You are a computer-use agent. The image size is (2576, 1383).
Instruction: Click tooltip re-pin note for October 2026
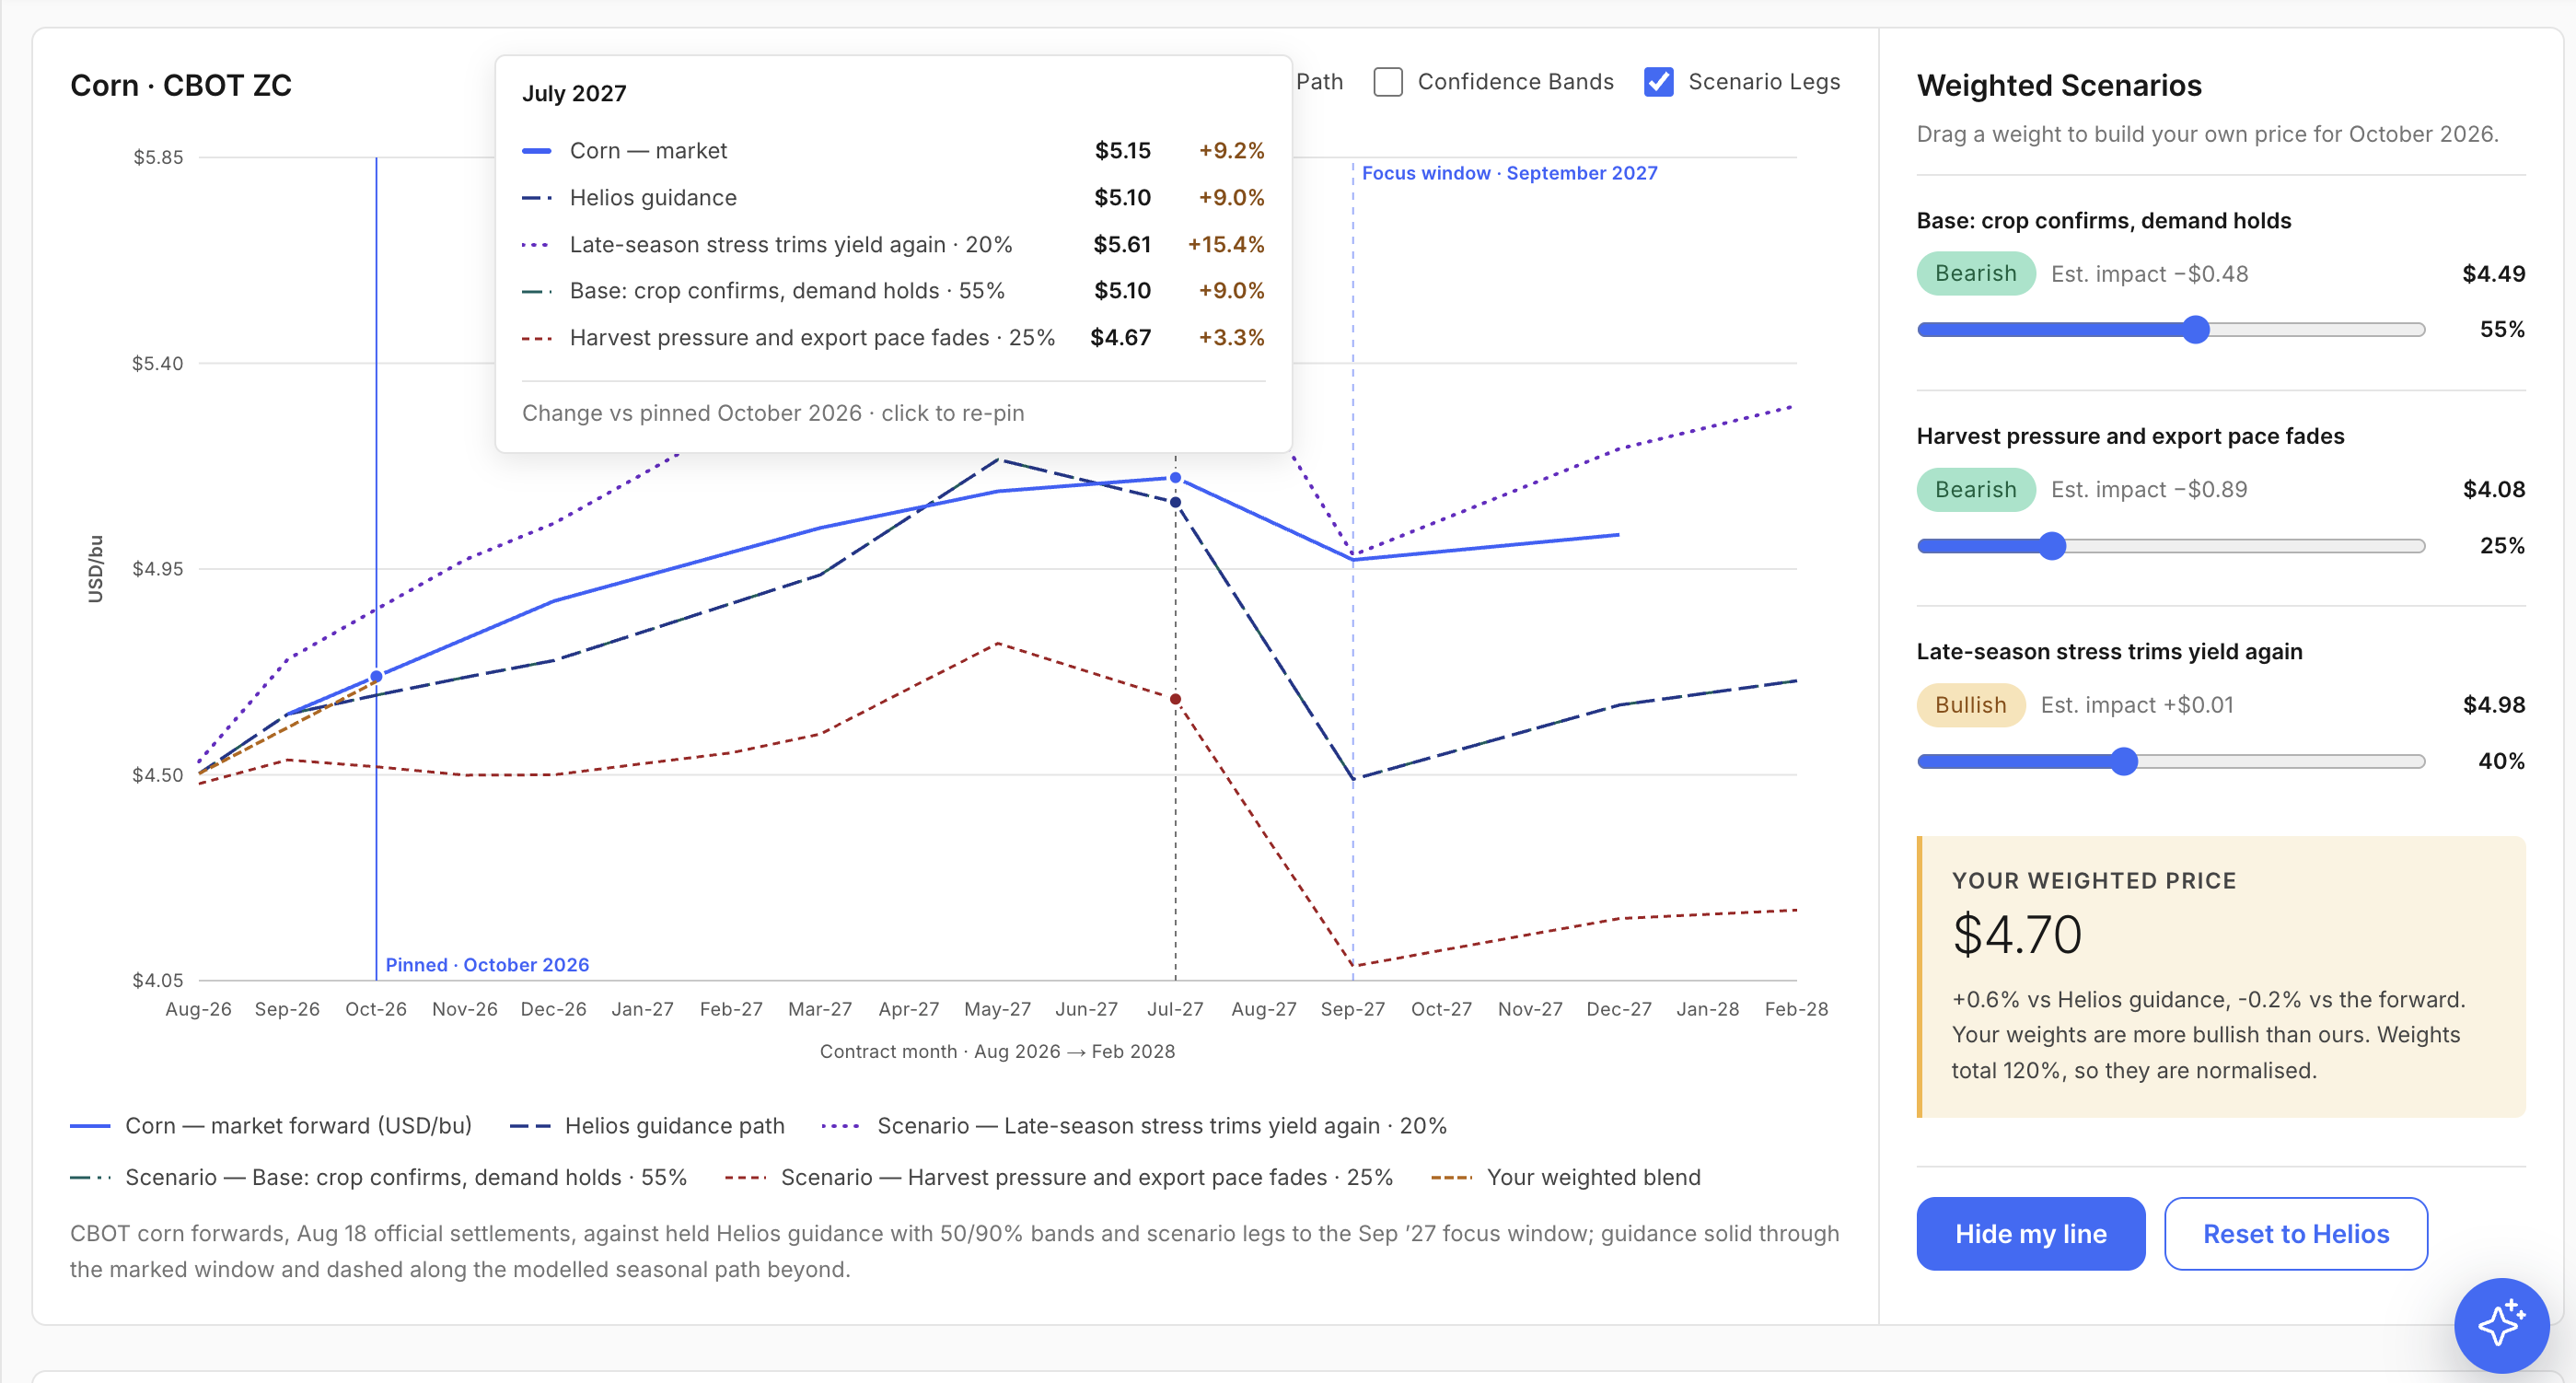pos(773,413)
